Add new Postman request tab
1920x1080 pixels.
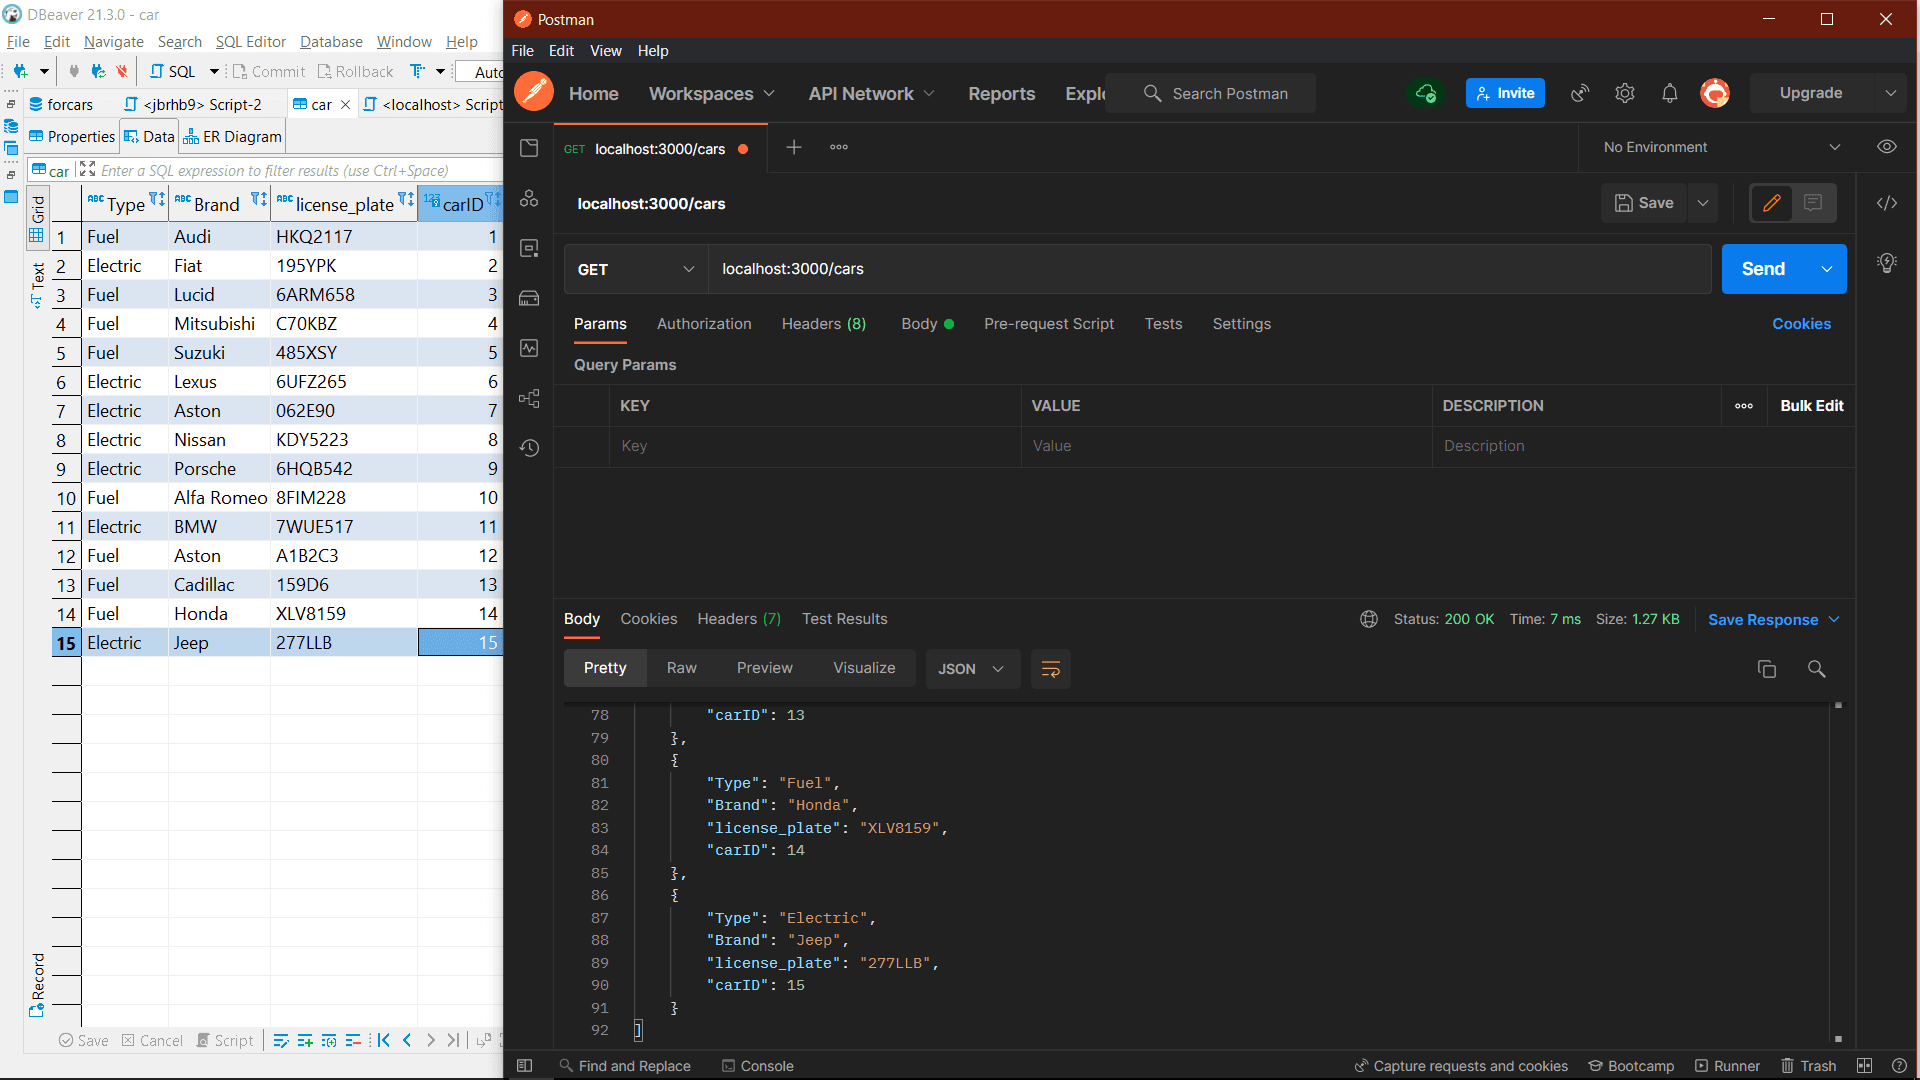point(794,147)
